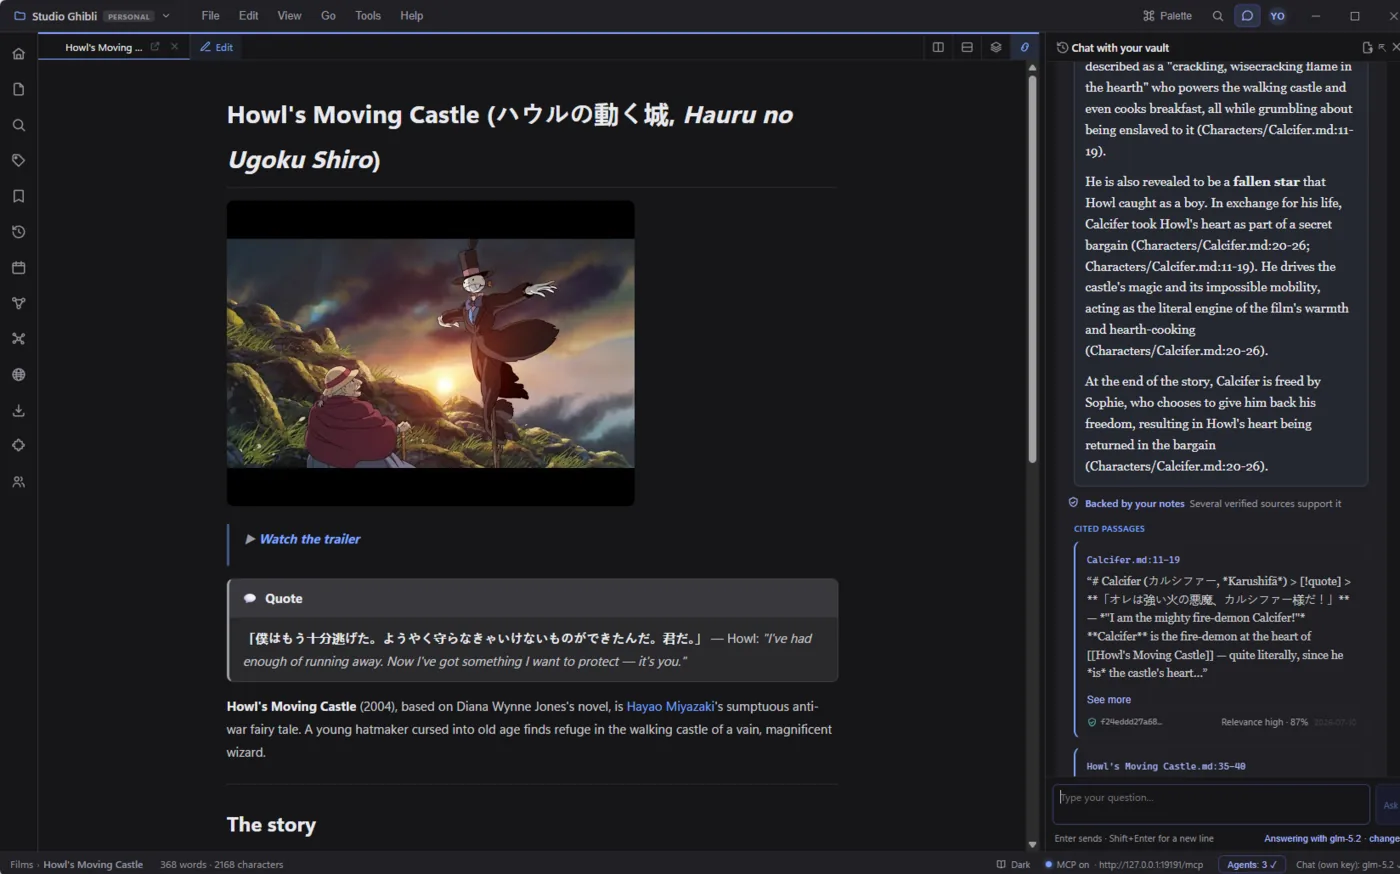Click the 'Relevance high · 87%' label
Image resolution: width=1400 pixels, height=874 pixels.
1264,722
